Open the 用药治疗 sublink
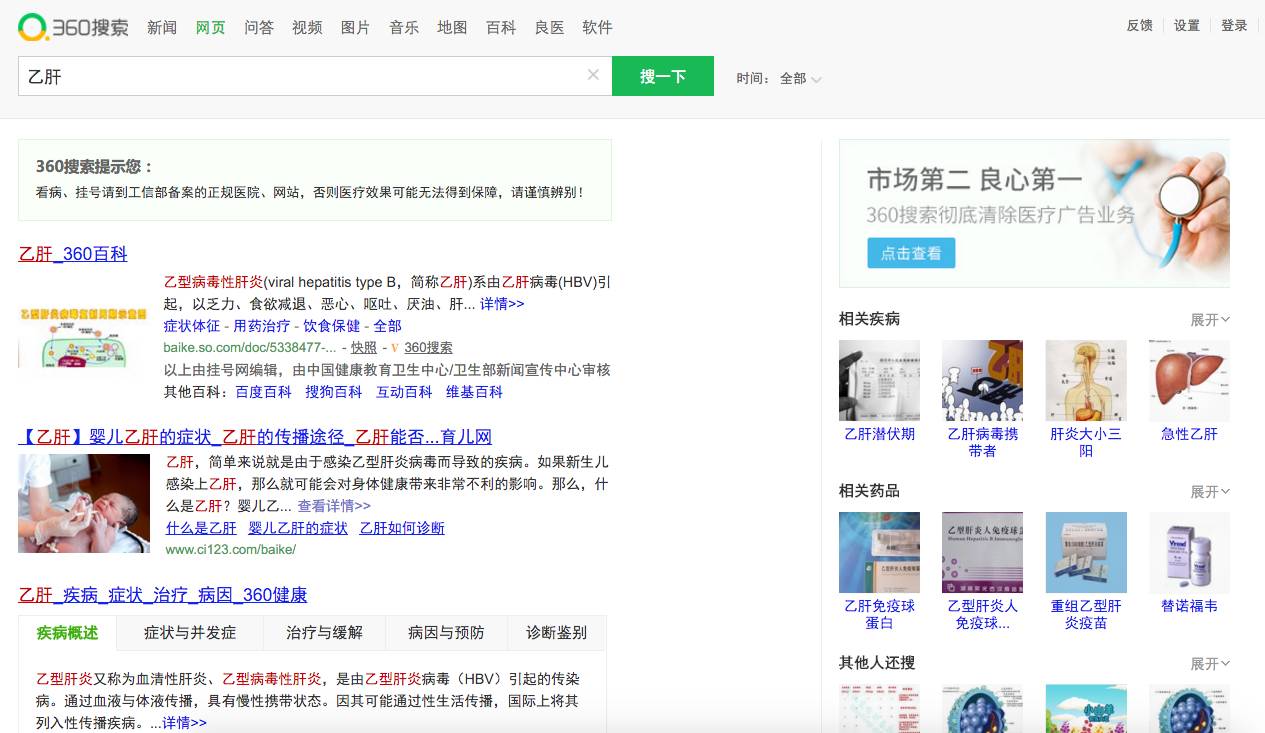 (261, 326)
